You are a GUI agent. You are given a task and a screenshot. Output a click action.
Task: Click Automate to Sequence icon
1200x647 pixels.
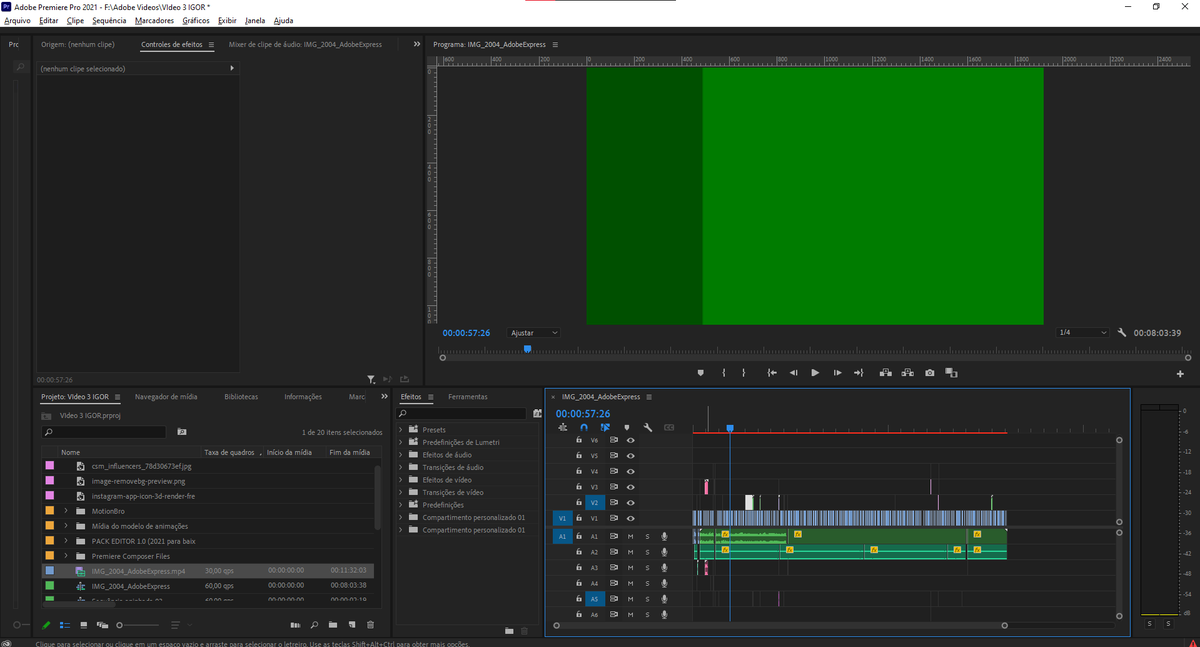click(294, 624)
